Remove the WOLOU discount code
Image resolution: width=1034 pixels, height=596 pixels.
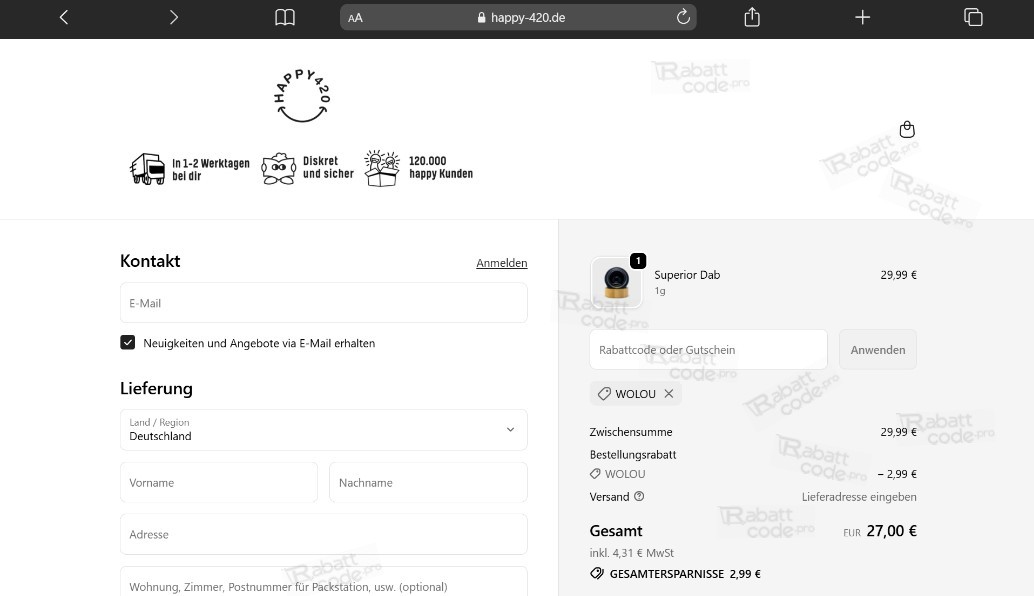click(x=668, y=394)
